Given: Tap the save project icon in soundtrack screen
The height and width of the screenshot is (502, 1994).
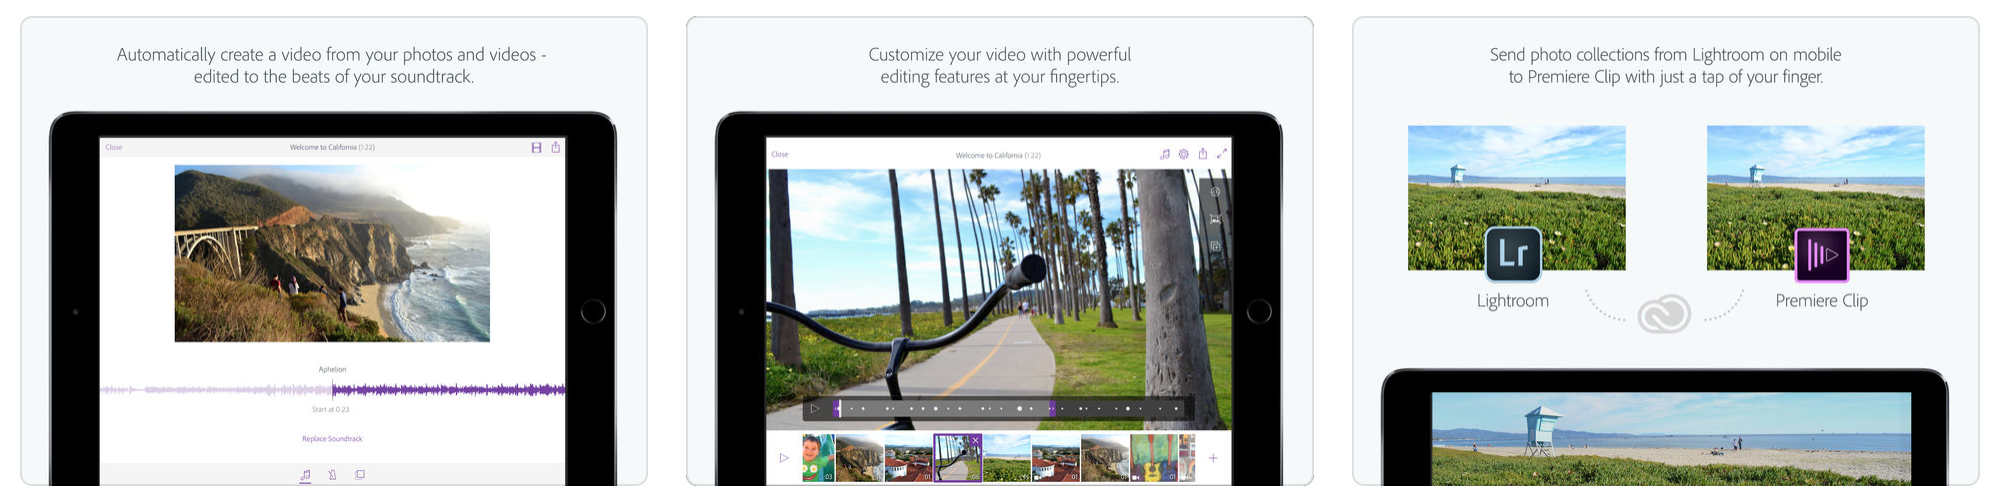Looking at the screenshot, I should (x=536, y=148).
